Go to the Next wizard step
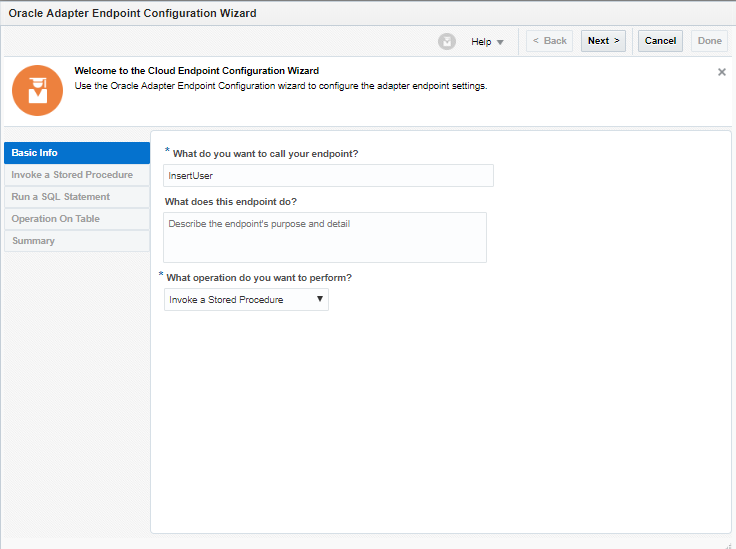 point(603,41)
